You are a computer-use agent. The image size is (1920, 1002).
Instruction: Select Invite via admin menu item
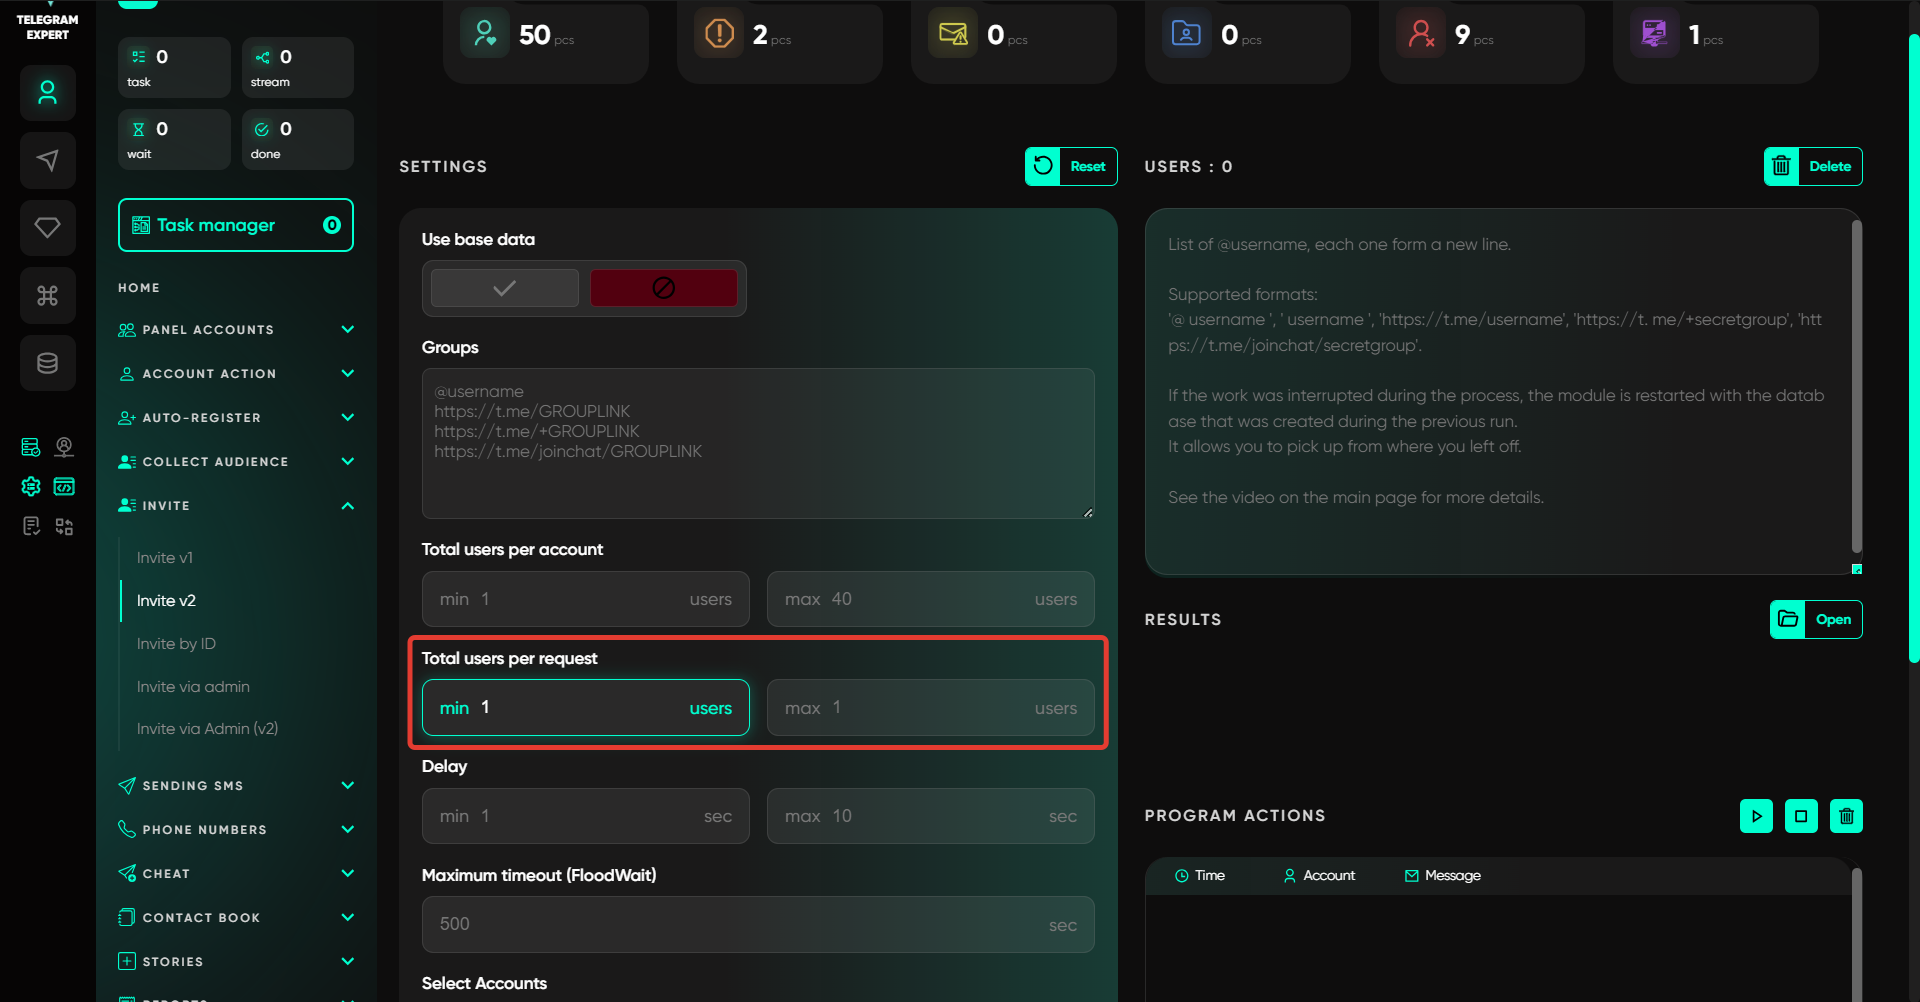click(193, 687)
